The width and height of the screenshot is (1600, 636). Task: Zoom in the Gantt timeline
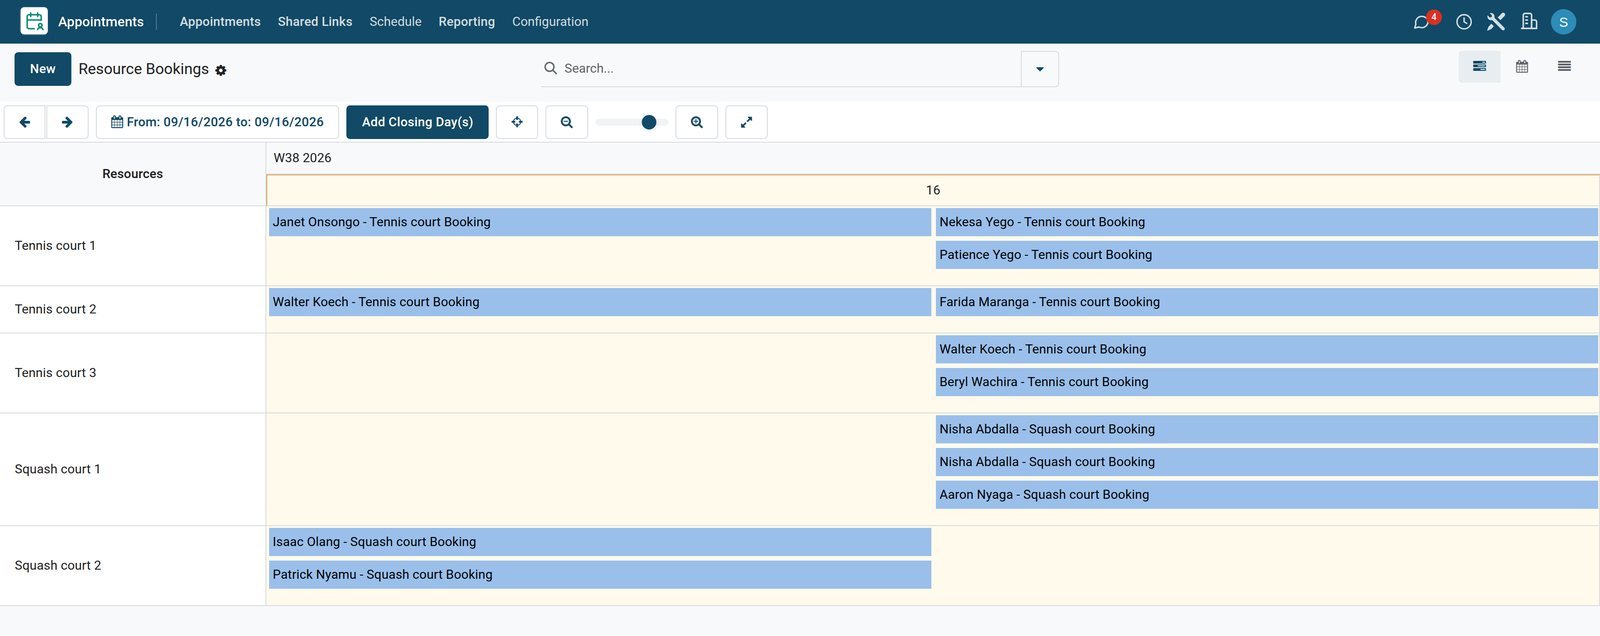coord(697,122)
